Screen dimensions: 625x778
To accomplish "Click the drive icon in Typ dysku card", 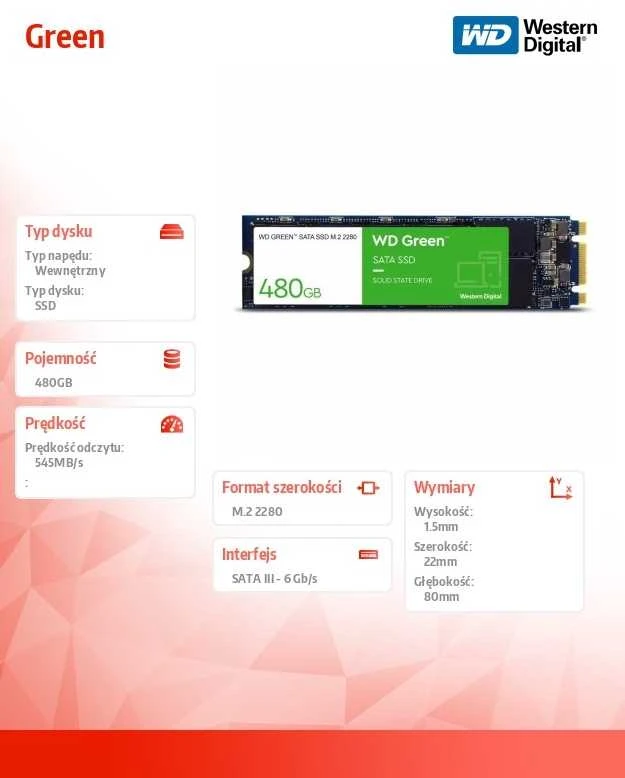I will [172, 232].
